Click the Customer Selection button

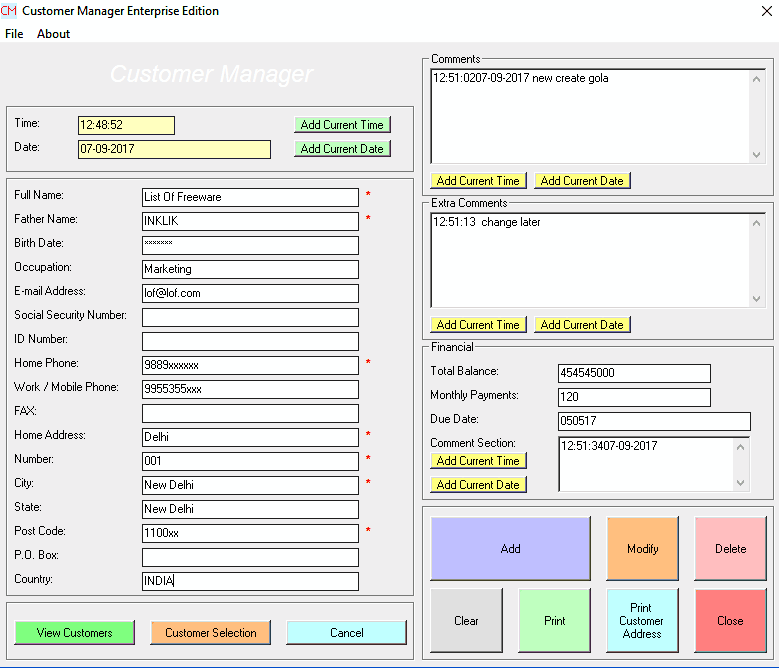click(211, 633)
